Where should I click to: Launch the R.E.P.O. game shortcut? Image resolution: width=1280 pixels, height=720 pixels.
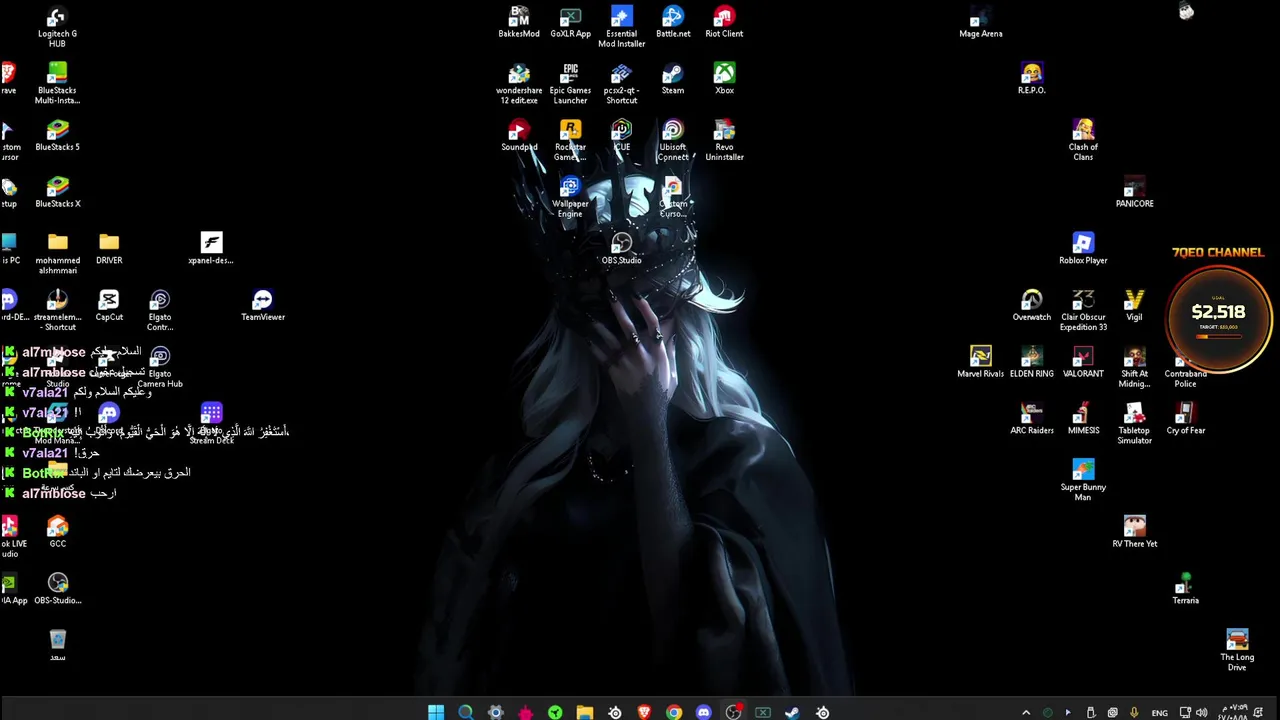(1032, 79)
